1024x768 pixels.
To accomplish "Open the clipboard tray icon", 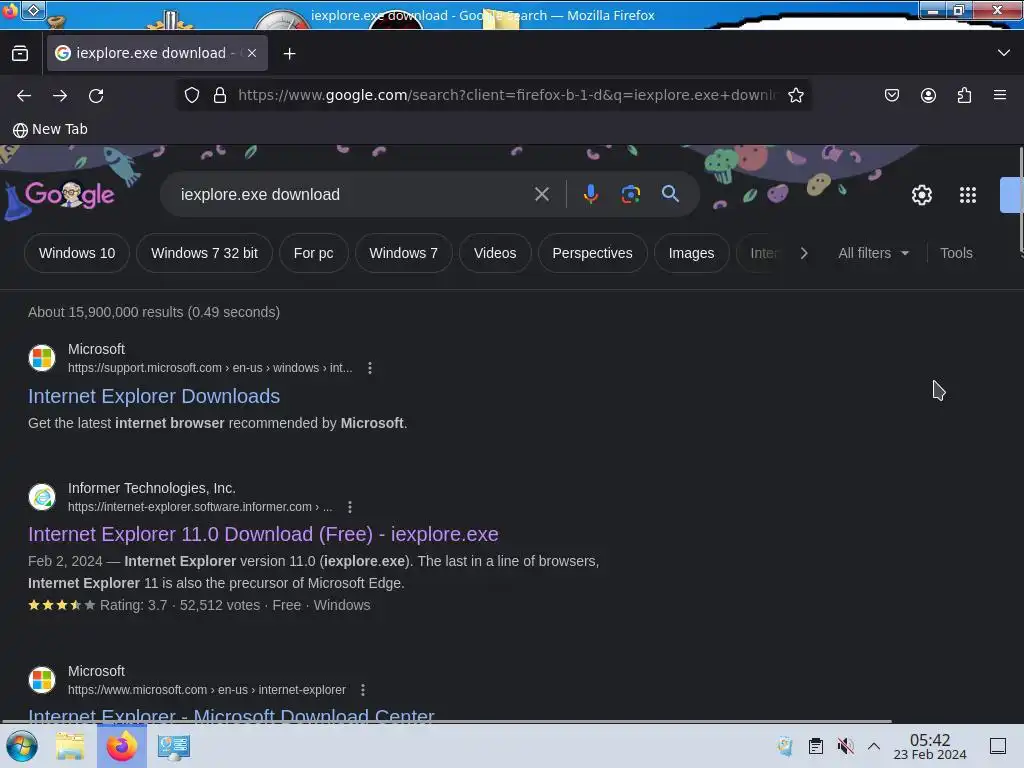I will (x=816, y=746).
